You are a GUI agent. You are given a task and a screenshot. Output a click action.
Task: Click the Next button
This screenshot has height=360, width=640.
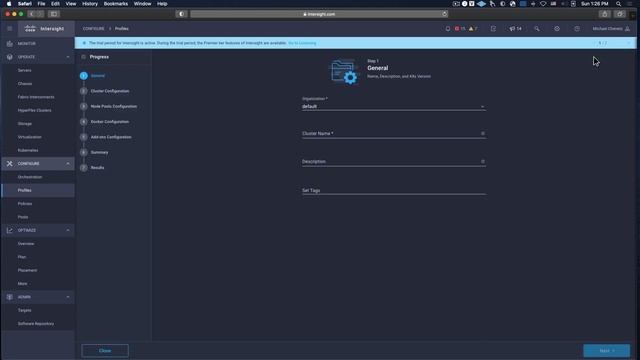(607, 351)
